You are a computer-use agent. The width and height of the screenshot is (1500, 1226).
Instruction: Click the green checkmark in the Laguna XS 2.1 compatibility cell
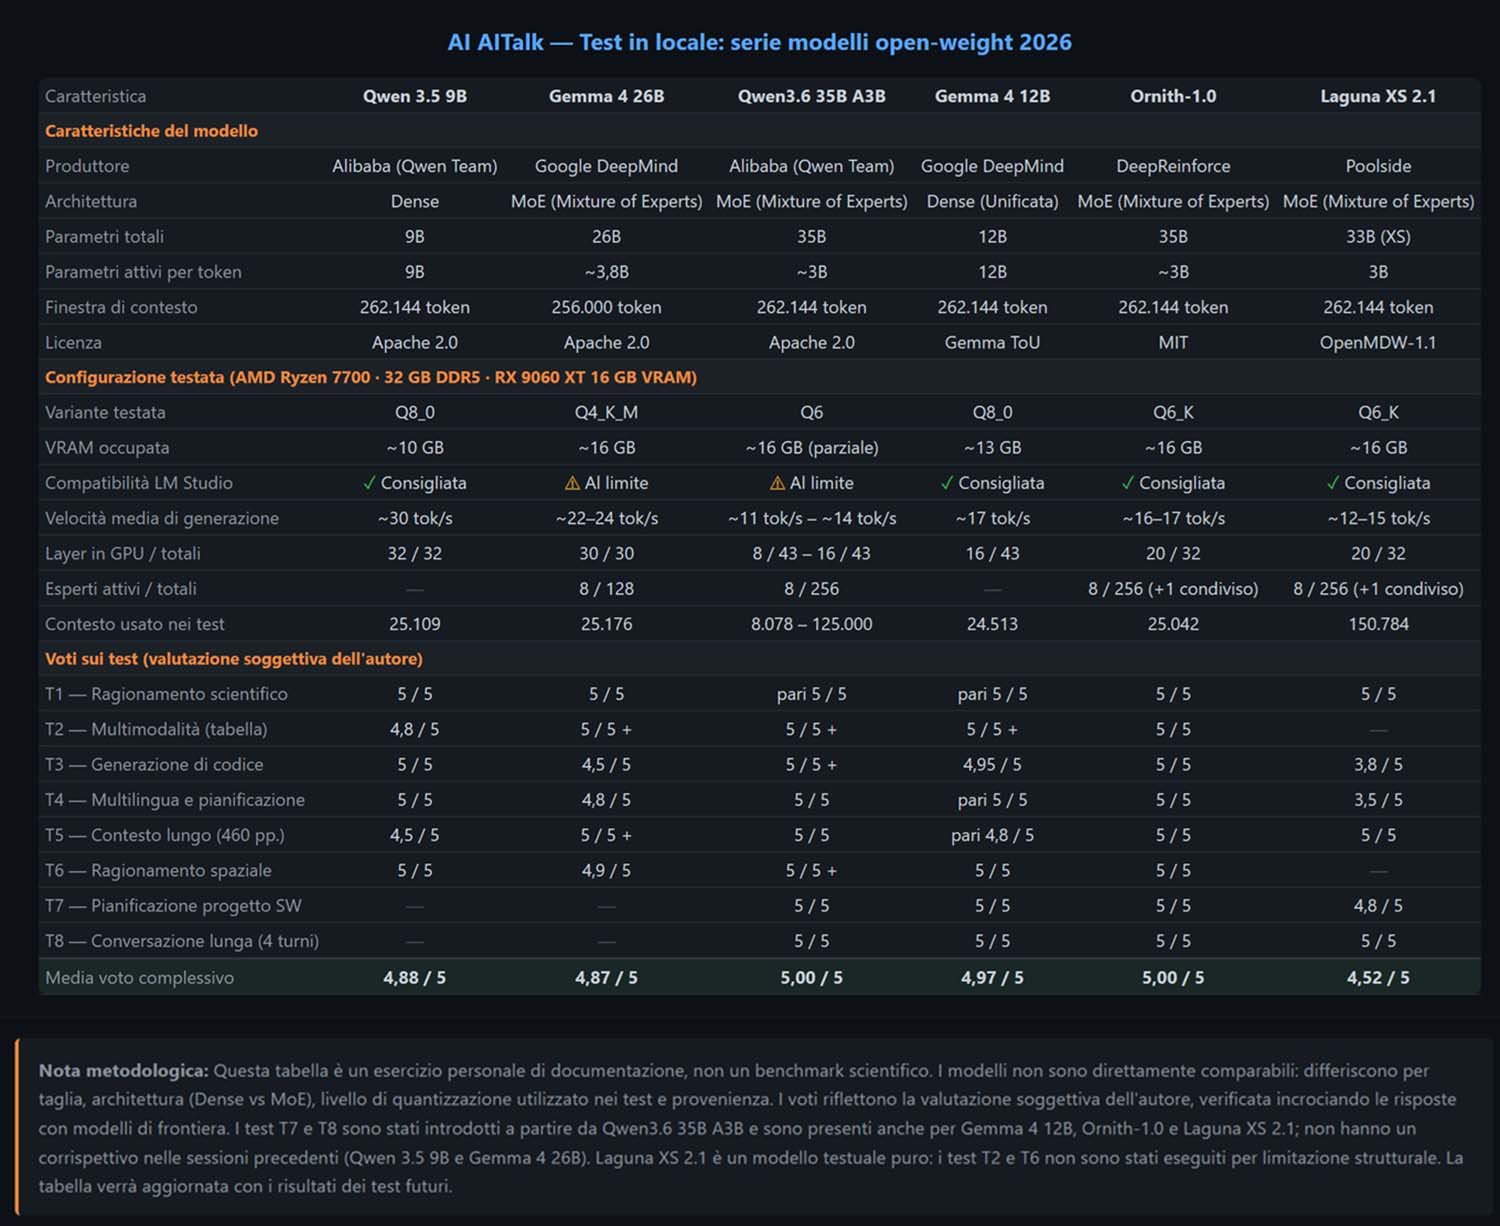coord(1333,483)
